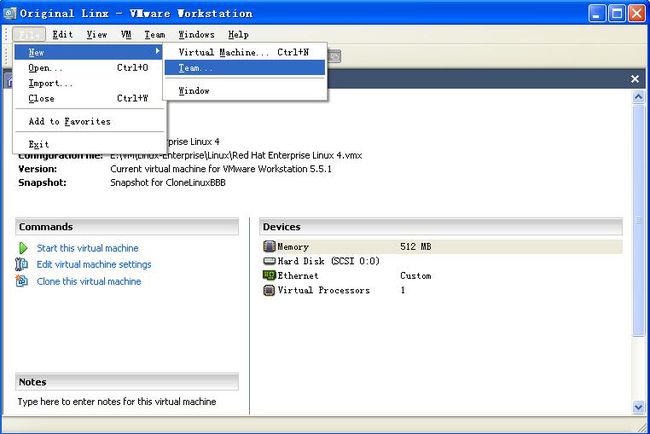Image resolution: width=650 pixels, height=434 pixels.
Task: Click the Clone virtual machine icon
Action: coord(22,281)
